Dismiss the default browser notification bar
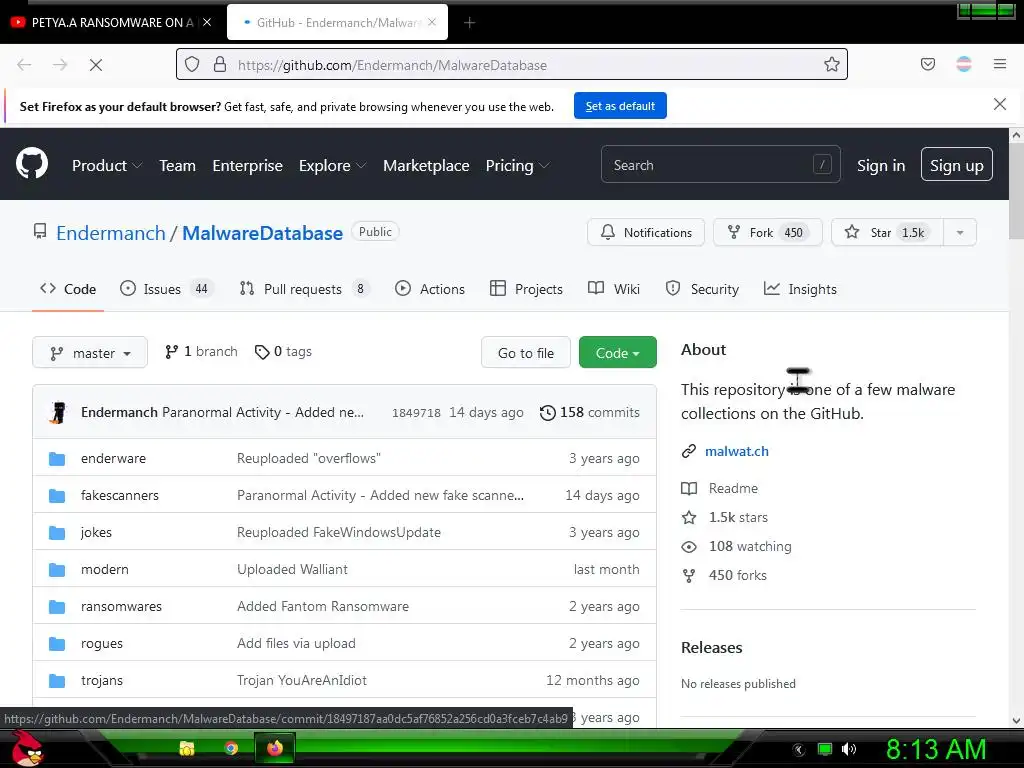The height and width of the screenshot is (768, 1024). pos(999,104)
